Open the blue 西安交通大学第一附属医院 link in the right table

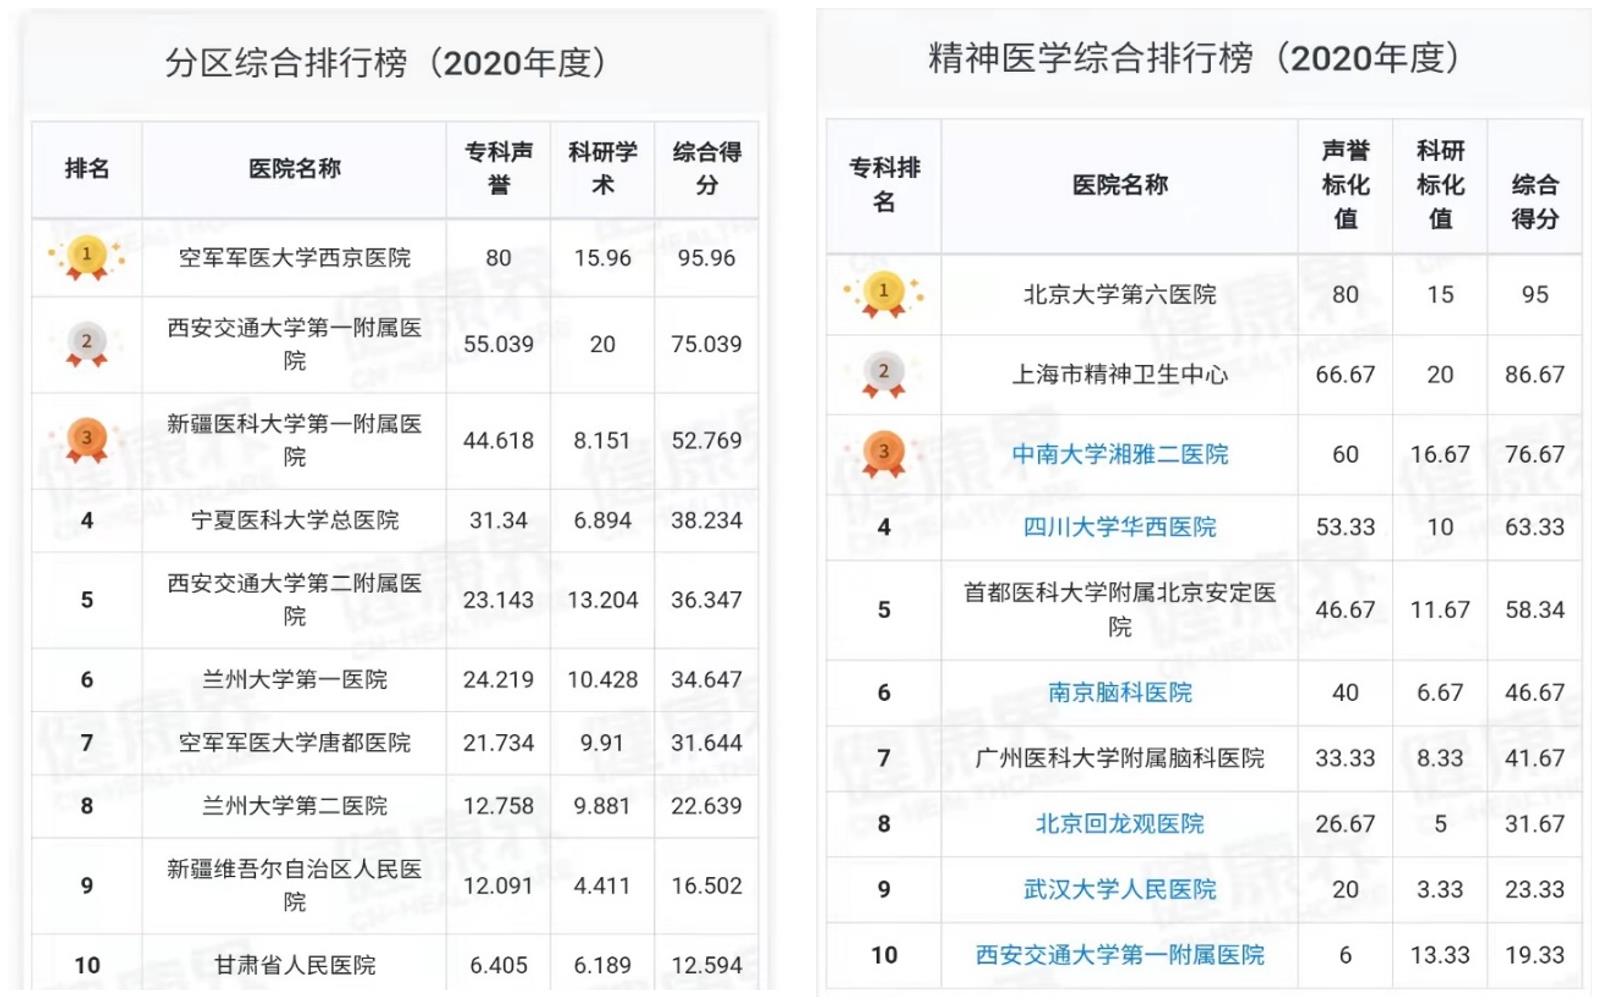(1120, 956)
